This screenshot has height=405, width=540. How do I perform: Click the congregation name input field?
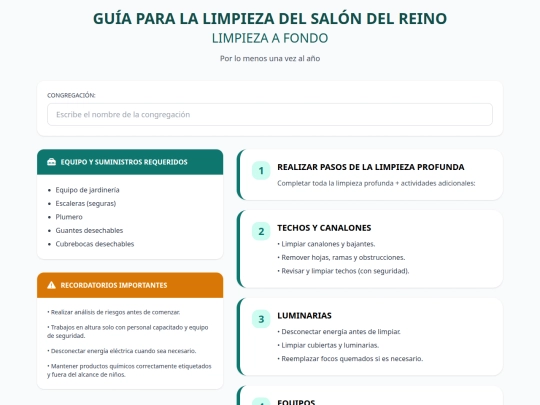pos(270,114)
